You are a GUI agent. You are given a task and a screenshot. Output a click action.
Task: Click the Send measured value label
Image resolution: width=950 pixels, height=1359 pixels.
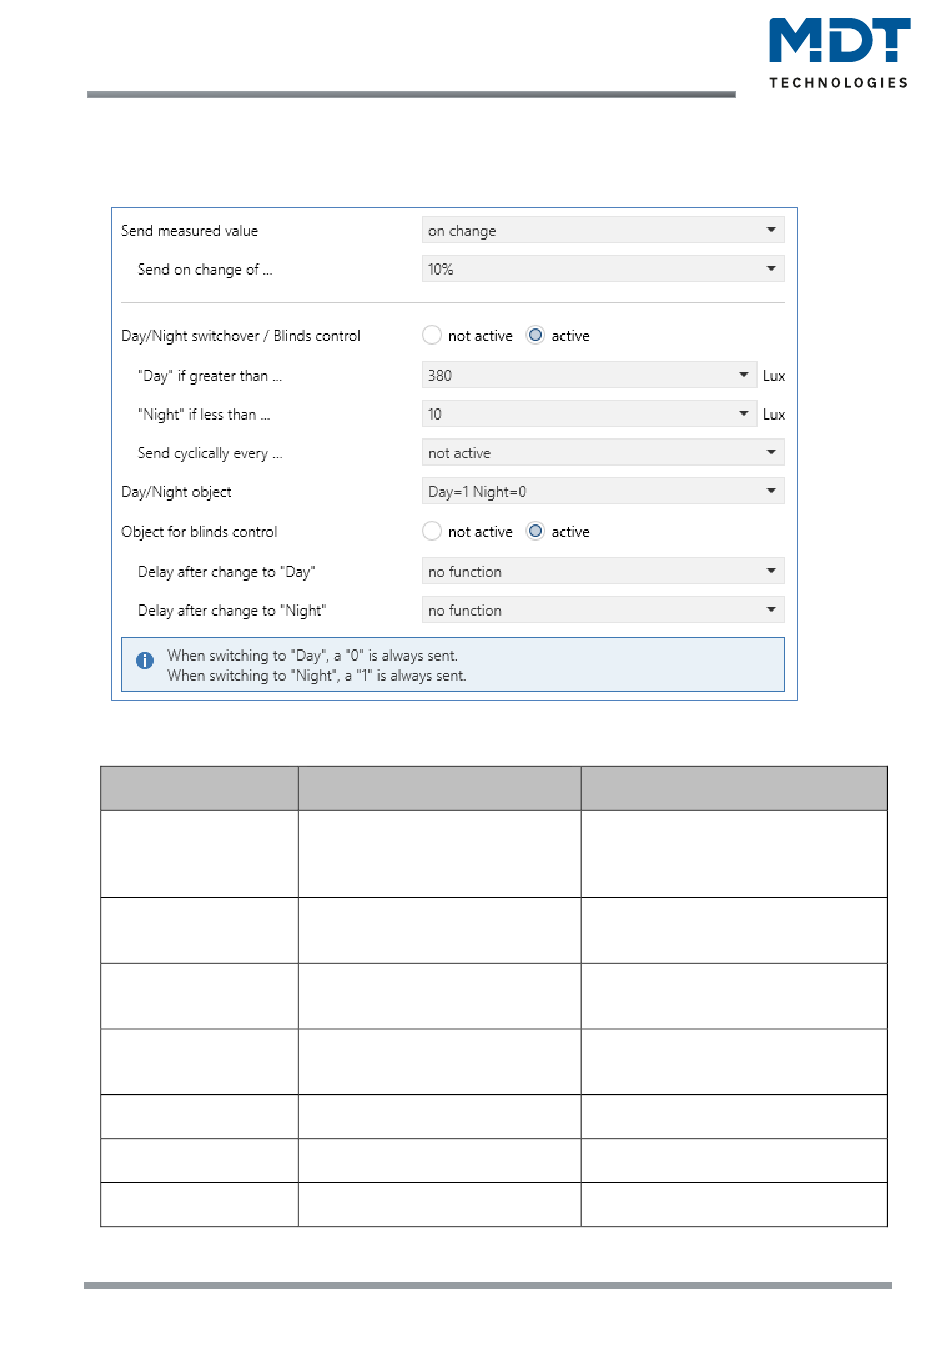point(189,231)
